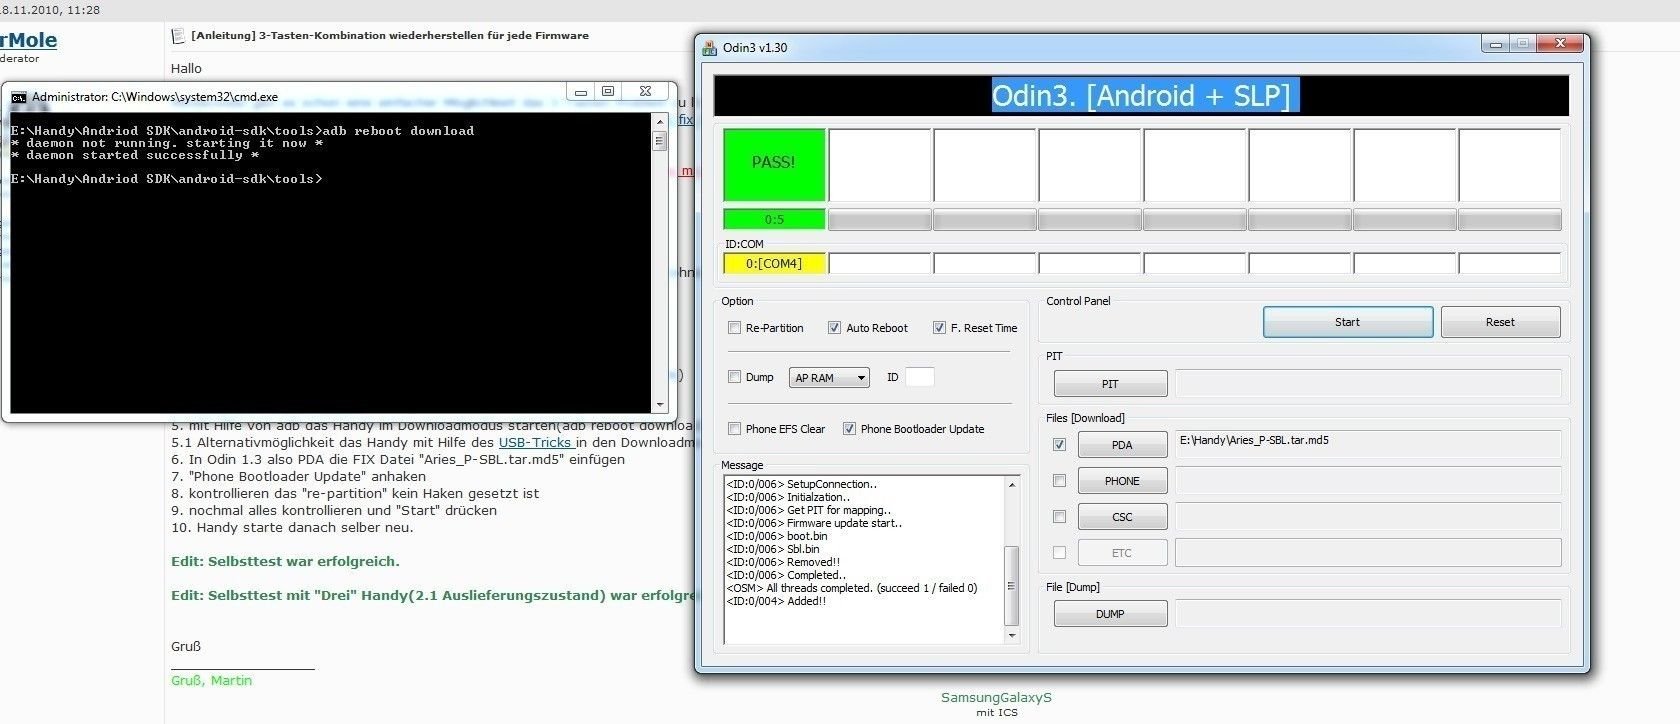
Task: Click the forum post title text
Action: point(390,35)
